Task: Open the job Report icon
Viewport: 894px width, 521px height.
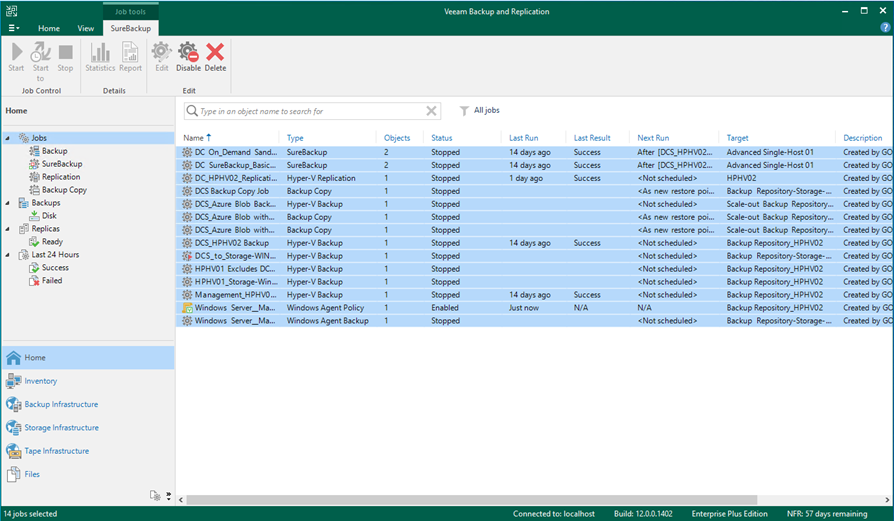Action: point(130,56)
